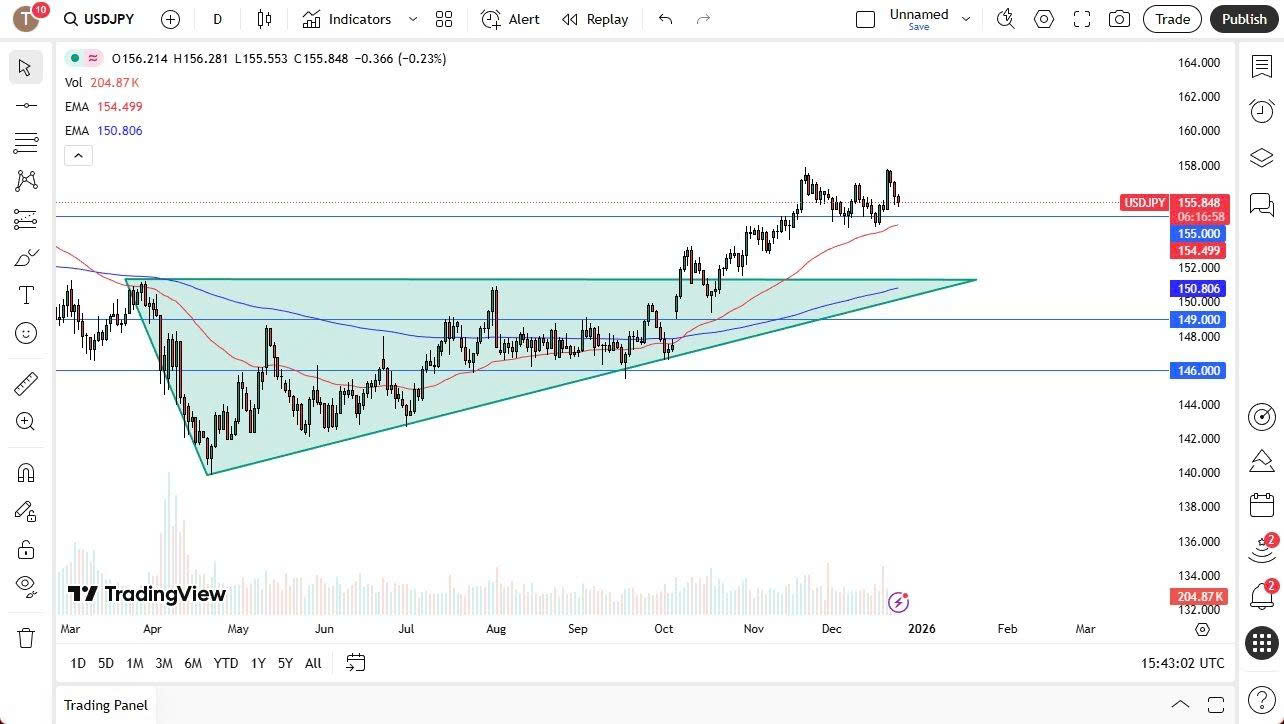Enter fullscreen mode

(x=1082, y=19)
